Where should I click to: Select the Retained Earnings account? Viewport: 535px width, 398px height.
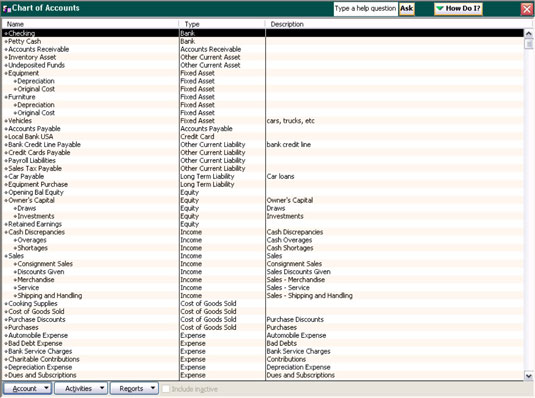[35, 224]
